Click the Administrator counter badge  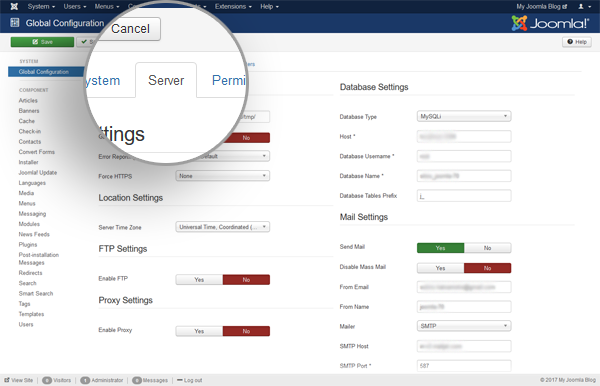(85, 380)
